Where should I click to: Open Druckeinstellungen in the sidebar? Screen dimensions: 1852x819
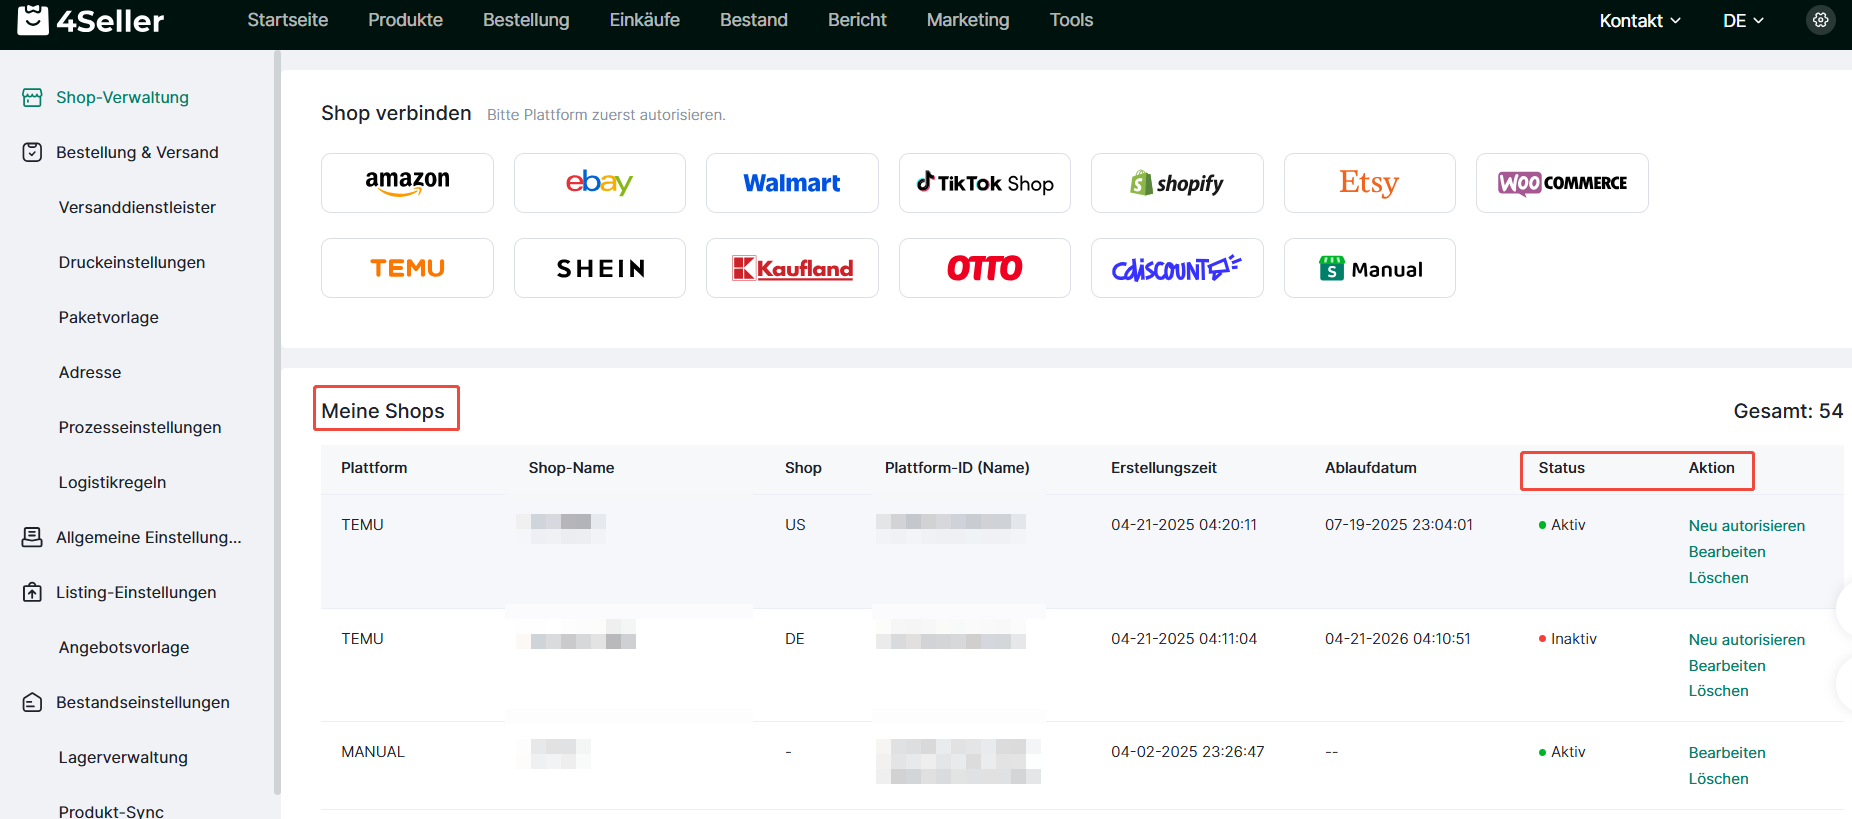(x=132, y=262)
